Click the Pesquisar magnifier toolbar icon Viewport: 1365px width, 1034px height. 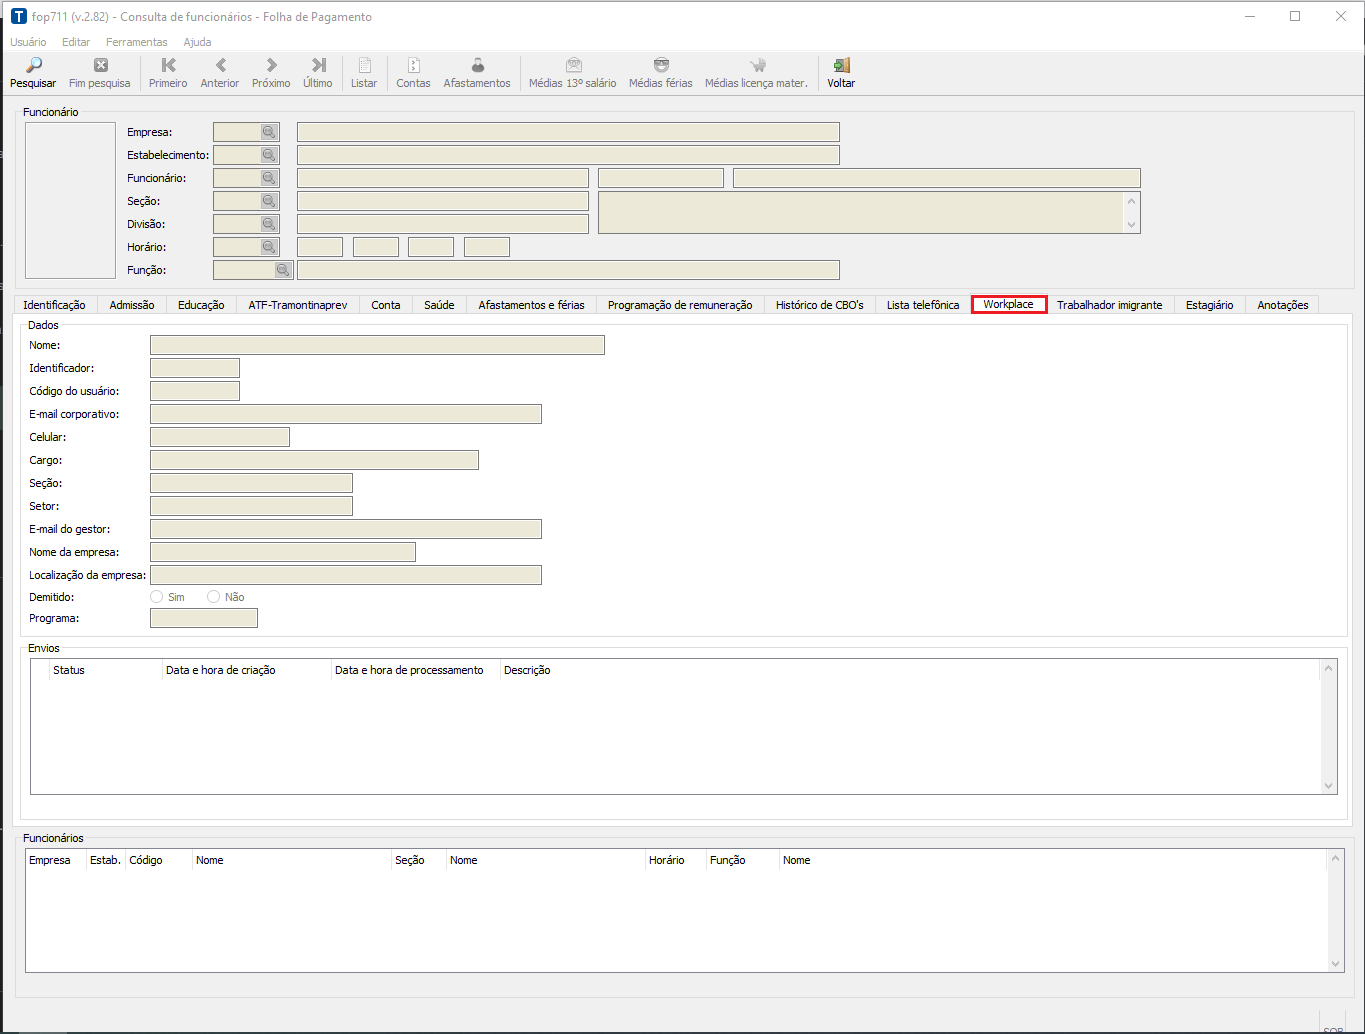coord(33,66)
